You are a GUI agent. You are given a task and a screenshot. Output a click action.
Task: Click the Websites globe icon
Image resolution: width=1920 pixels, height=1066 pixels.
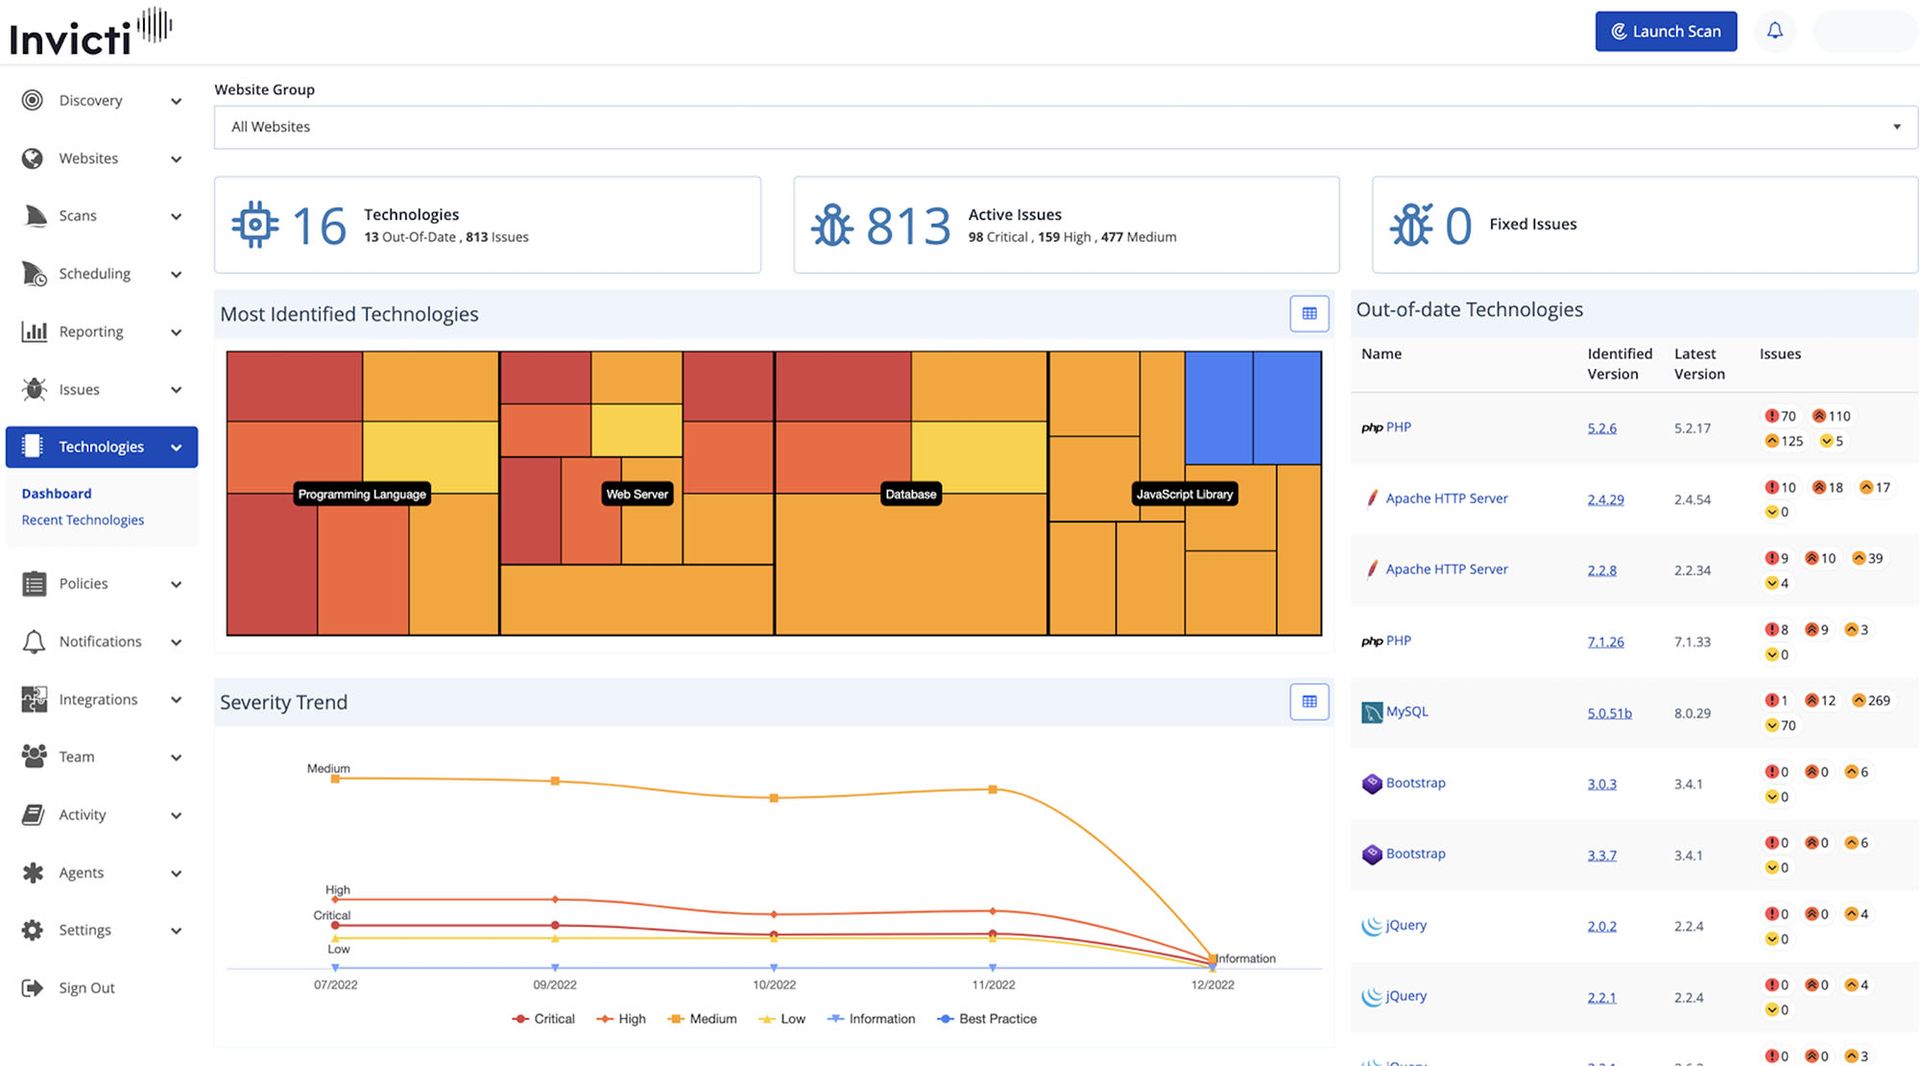[x=33, y=158]
